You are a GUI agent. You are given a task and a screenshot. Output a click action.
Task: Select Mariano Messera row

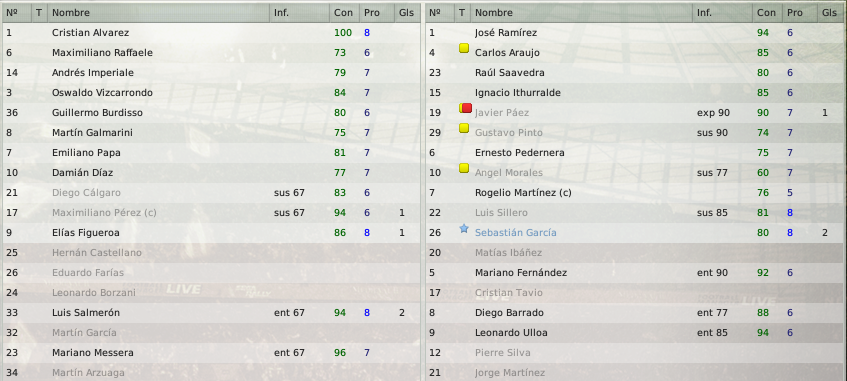point(211,353)
